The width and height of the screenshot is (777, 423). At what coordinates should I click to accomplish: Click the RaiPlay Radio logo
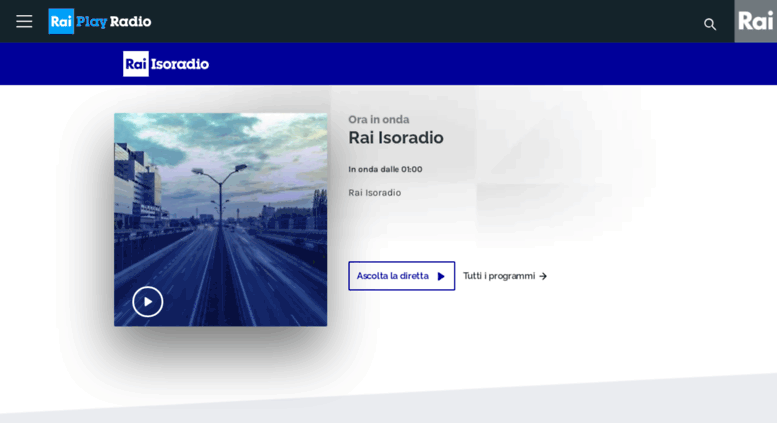(x=100, y=21)
